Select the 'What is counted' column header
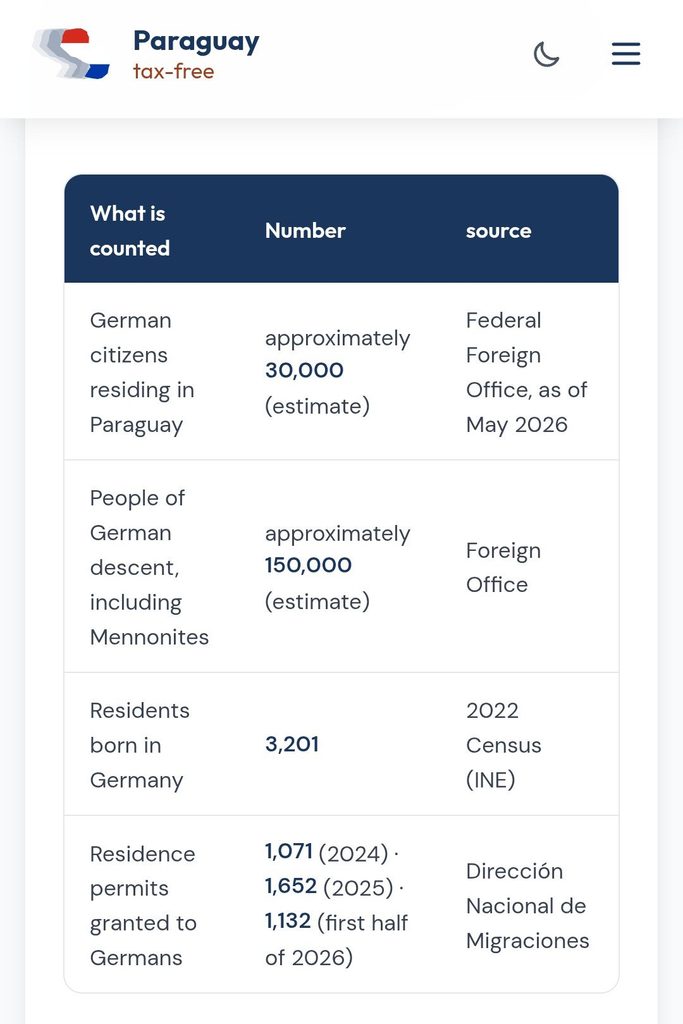Viewport: 683px width, 1024px height. click(x=129, y=231)
